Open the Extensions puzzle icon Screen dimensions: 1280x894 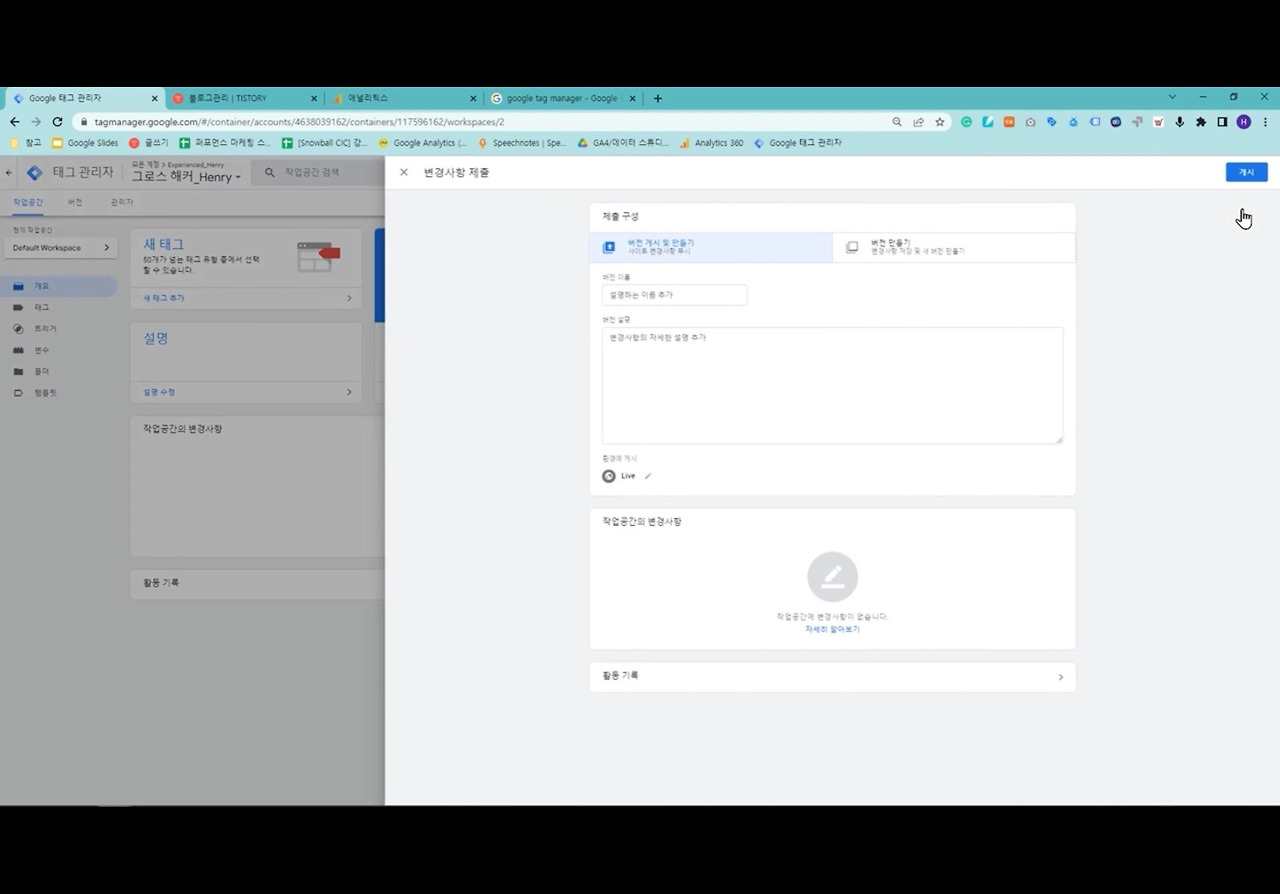point(1201,122)
